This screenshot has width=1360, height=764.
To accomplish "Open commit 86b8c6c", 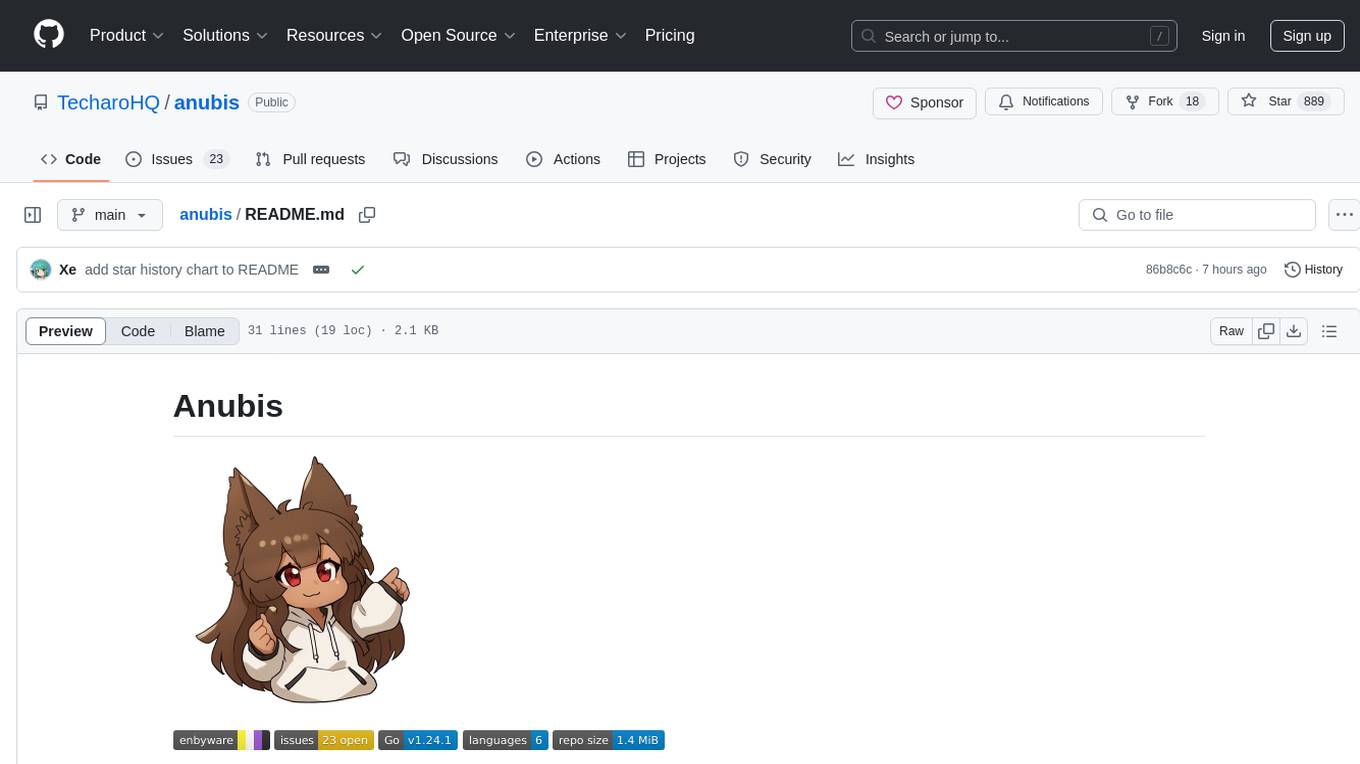I will tap(1168, 270).
